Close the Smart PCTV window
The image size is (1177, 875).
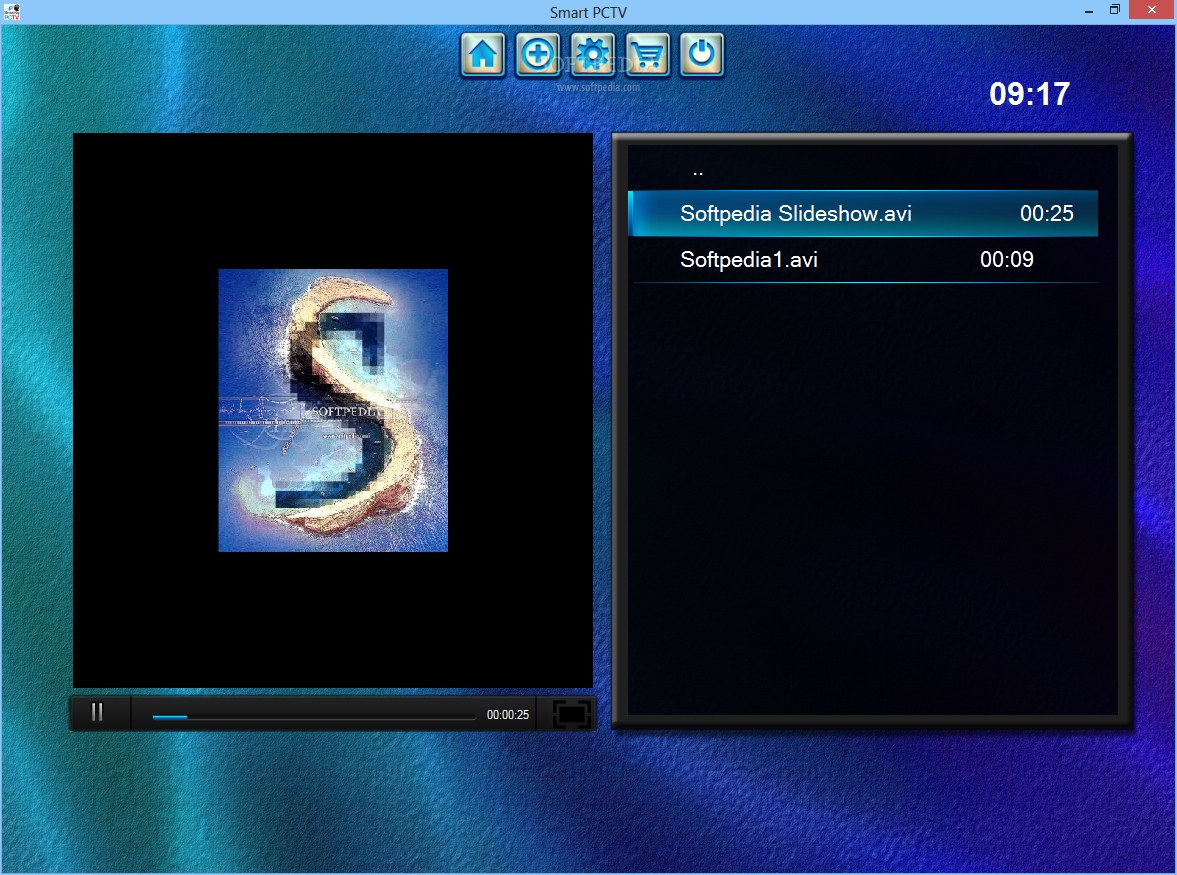1152,11
